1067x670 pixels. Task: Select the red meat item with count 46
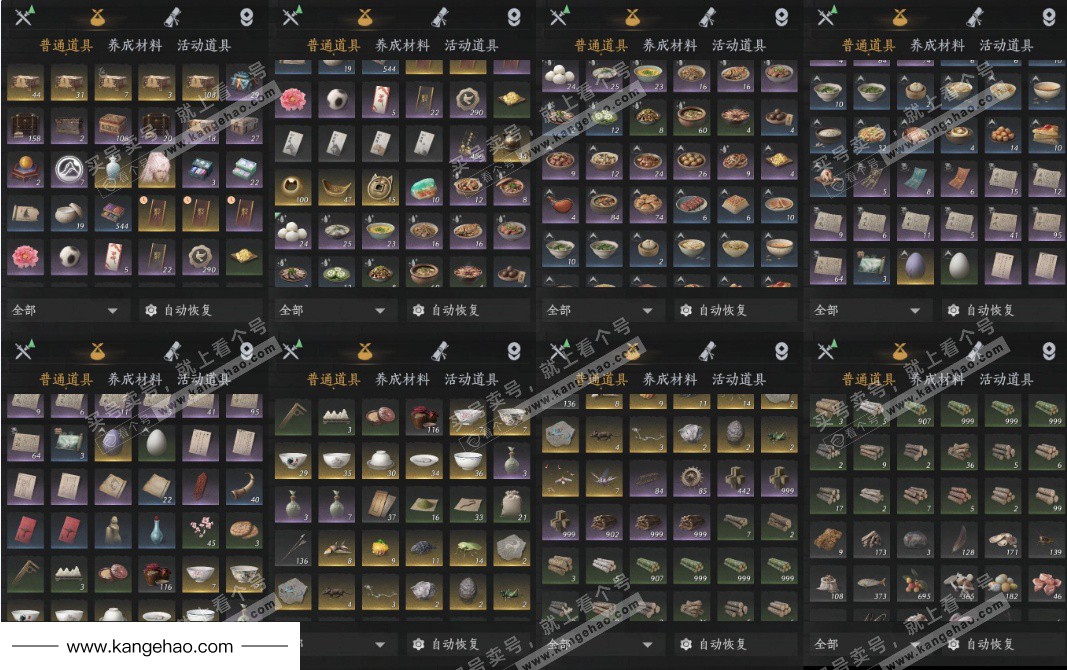pyautogui.click(x=1047, y=584)
